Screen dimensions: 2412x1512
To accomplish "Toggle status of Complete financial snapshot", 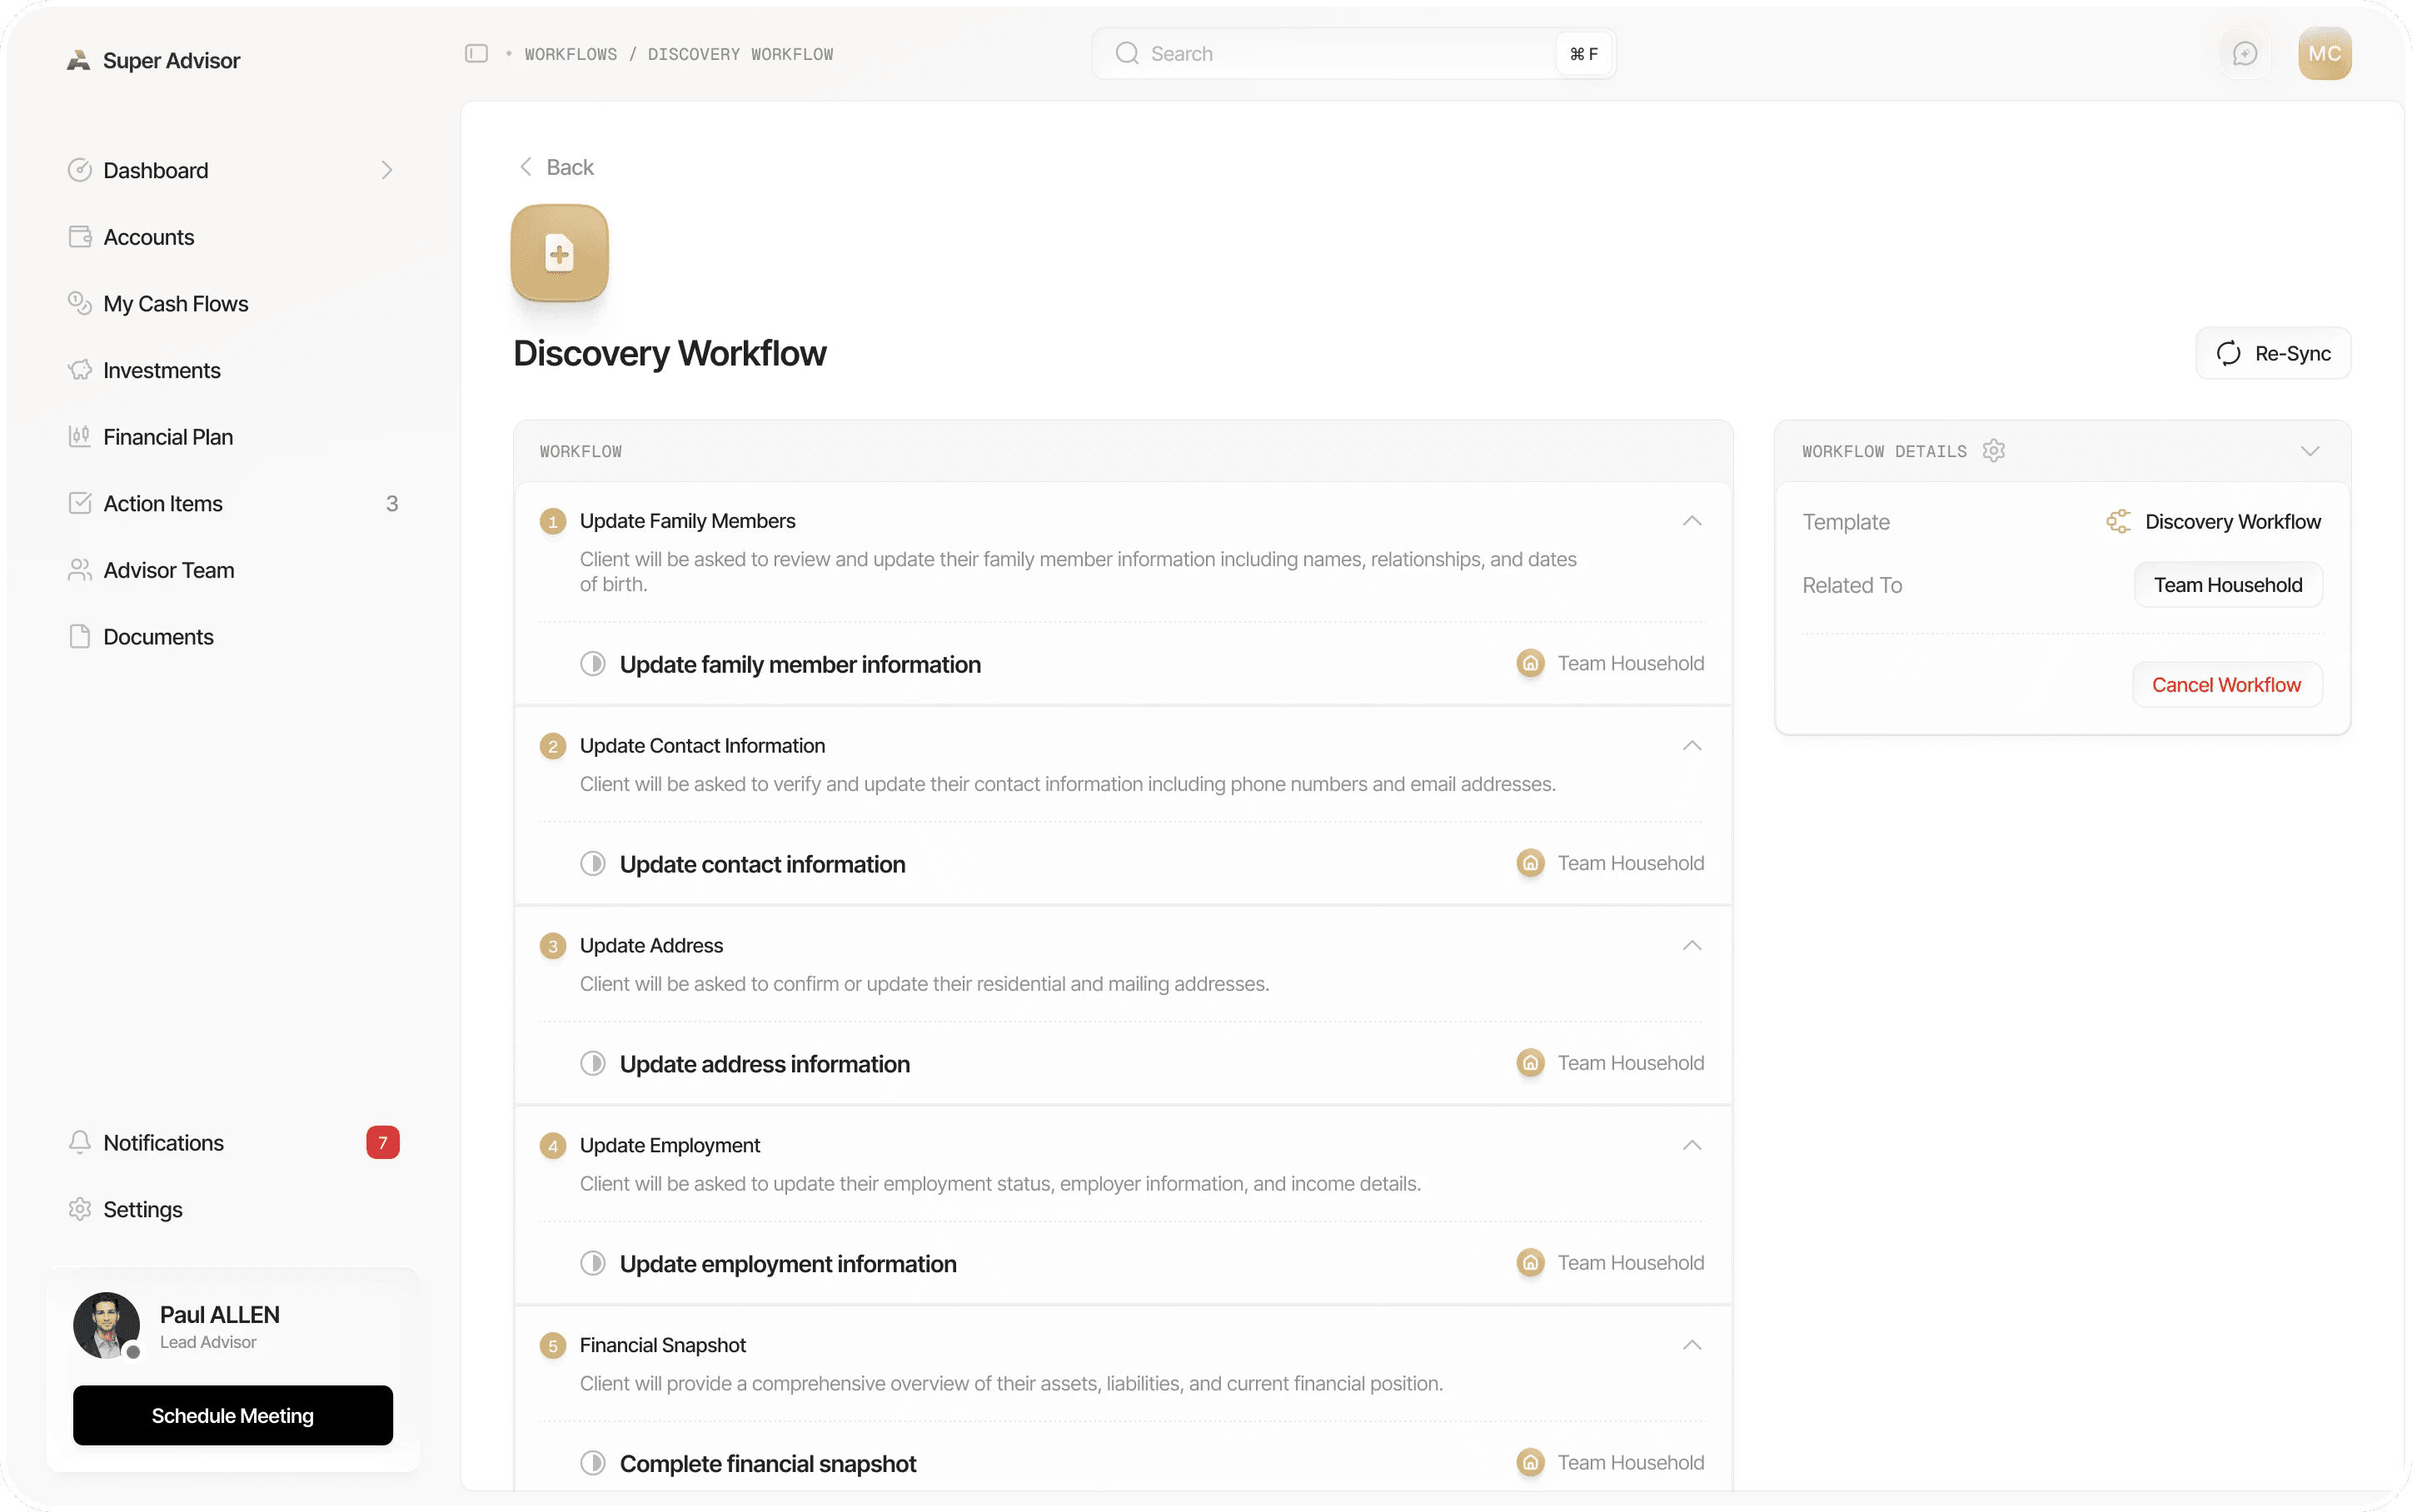I will pos(593,1464).
